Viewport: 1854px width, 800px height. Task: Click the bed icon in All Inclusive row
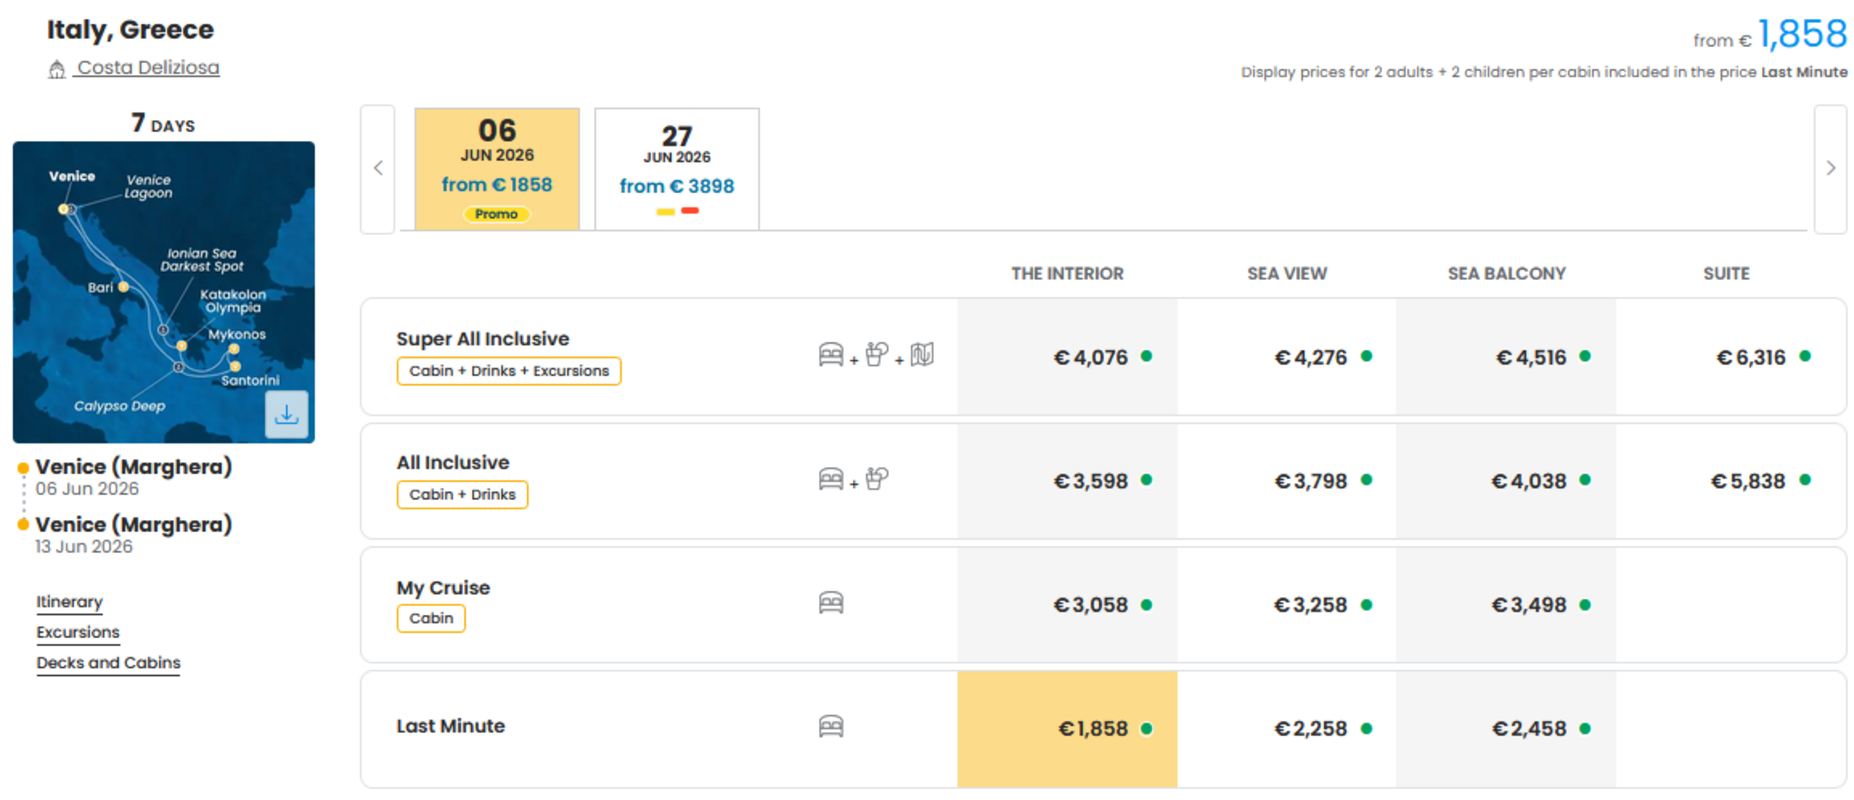click(831, 479)
